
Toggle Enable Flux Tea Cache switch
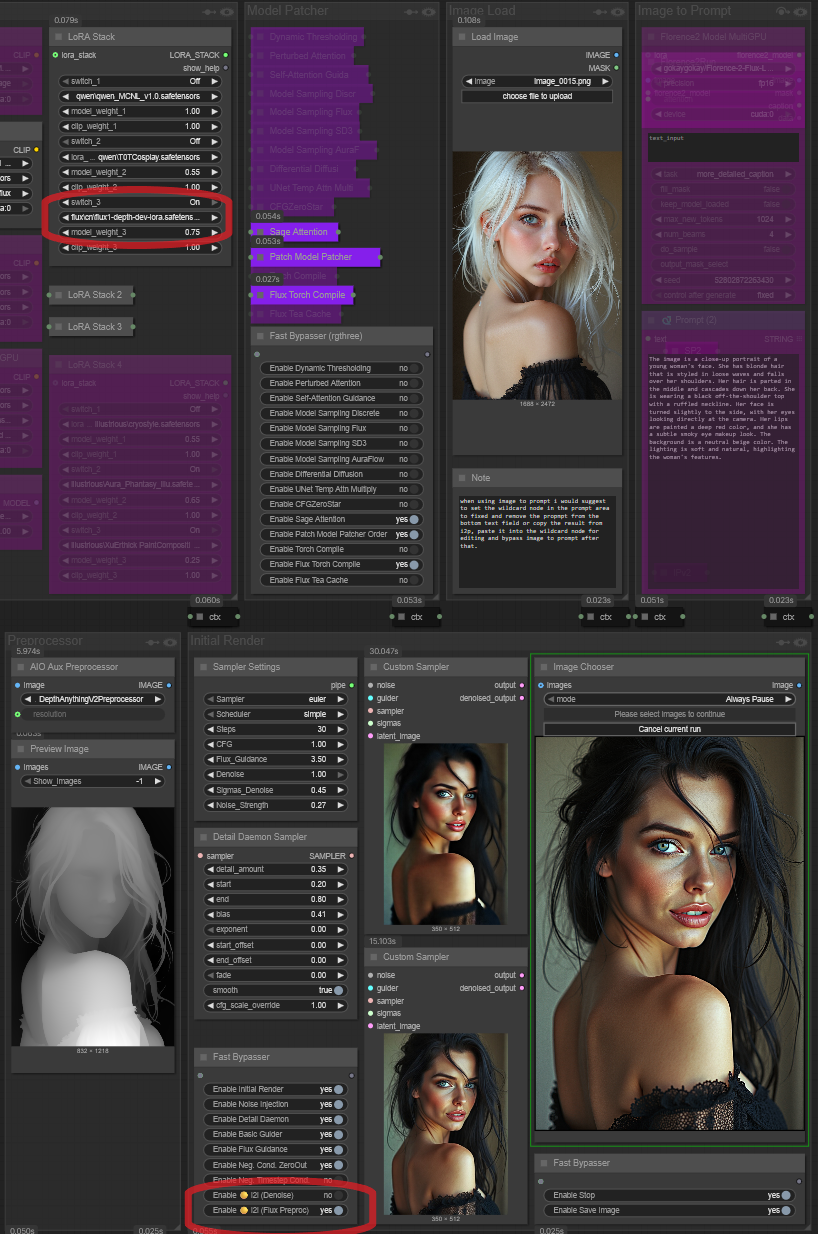(x=414, y=580)
